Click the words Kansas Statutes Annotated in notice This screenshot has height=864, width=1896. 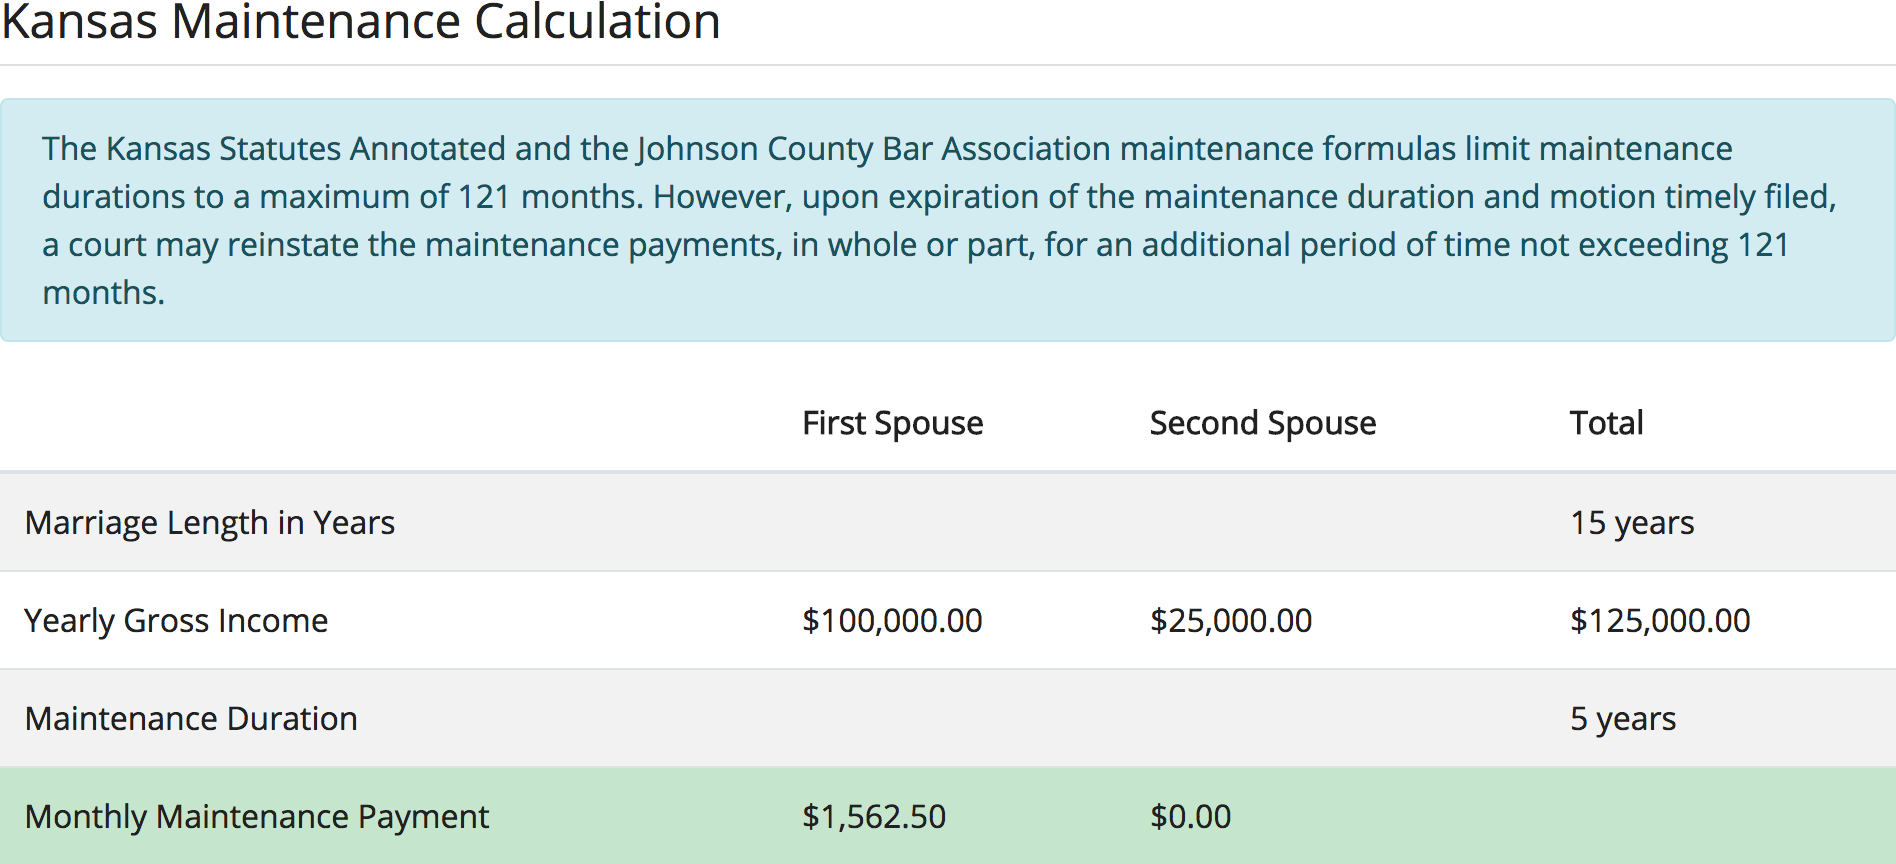306,148
